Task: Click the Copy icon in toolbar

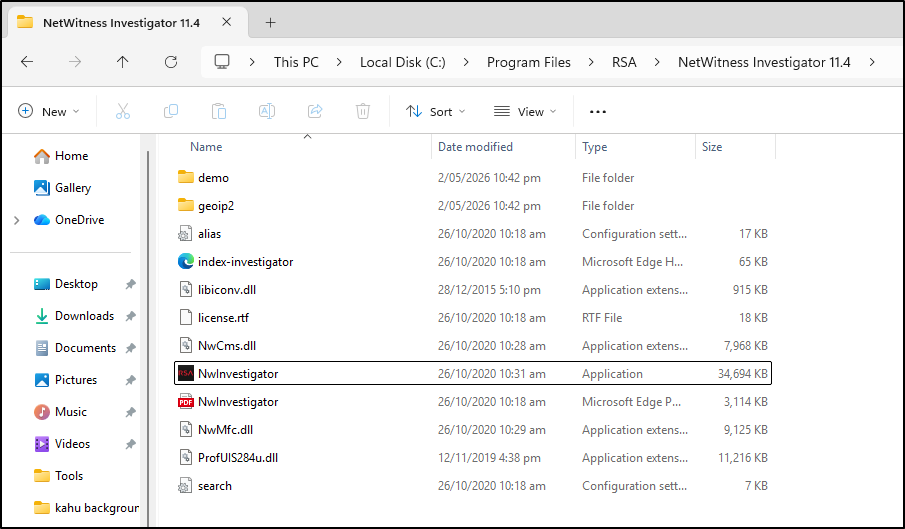Action: point(171,111)
